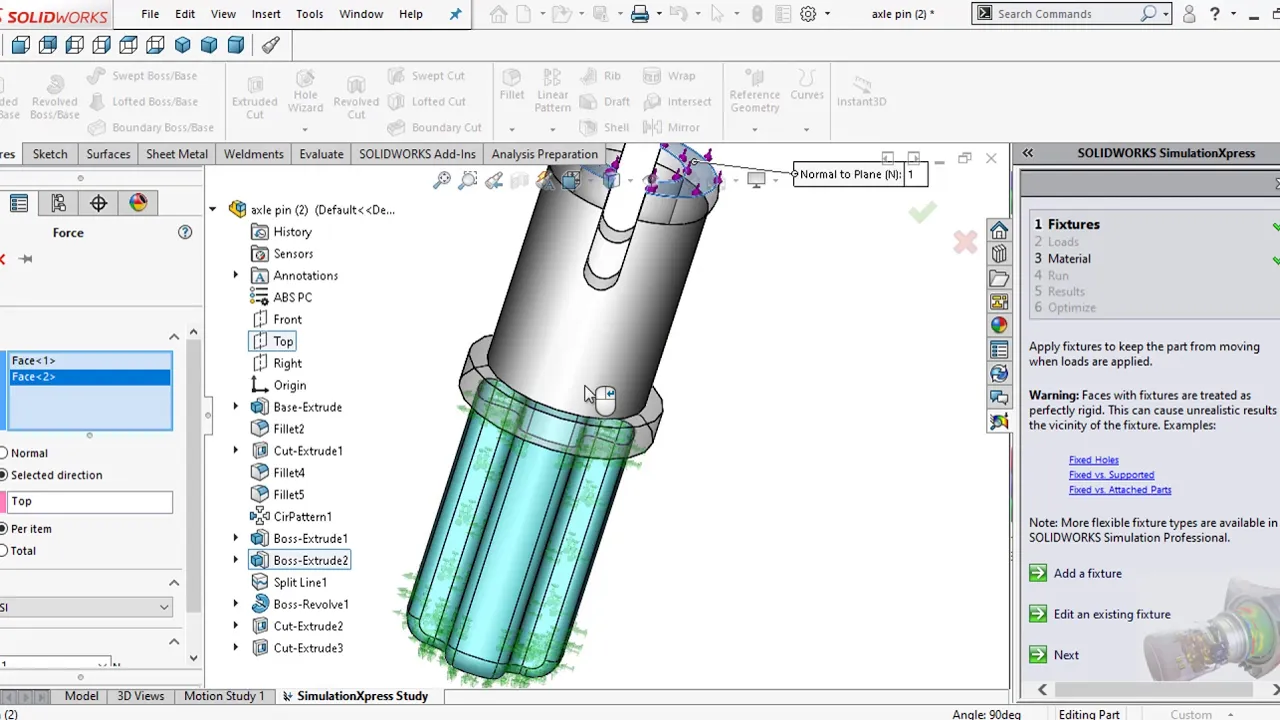Expand the Base-Extrude feature node
The image size is (1280, 720).
236,407
